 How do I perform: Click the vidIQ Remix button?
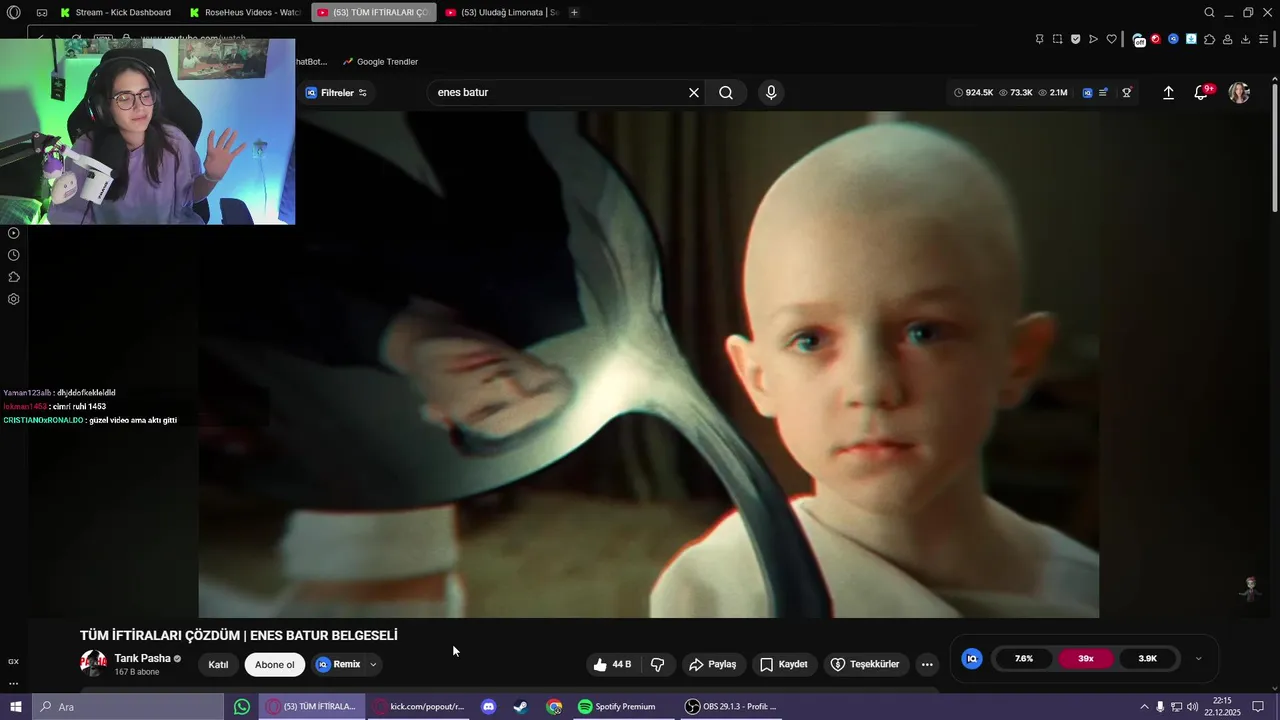coord(337,664)
